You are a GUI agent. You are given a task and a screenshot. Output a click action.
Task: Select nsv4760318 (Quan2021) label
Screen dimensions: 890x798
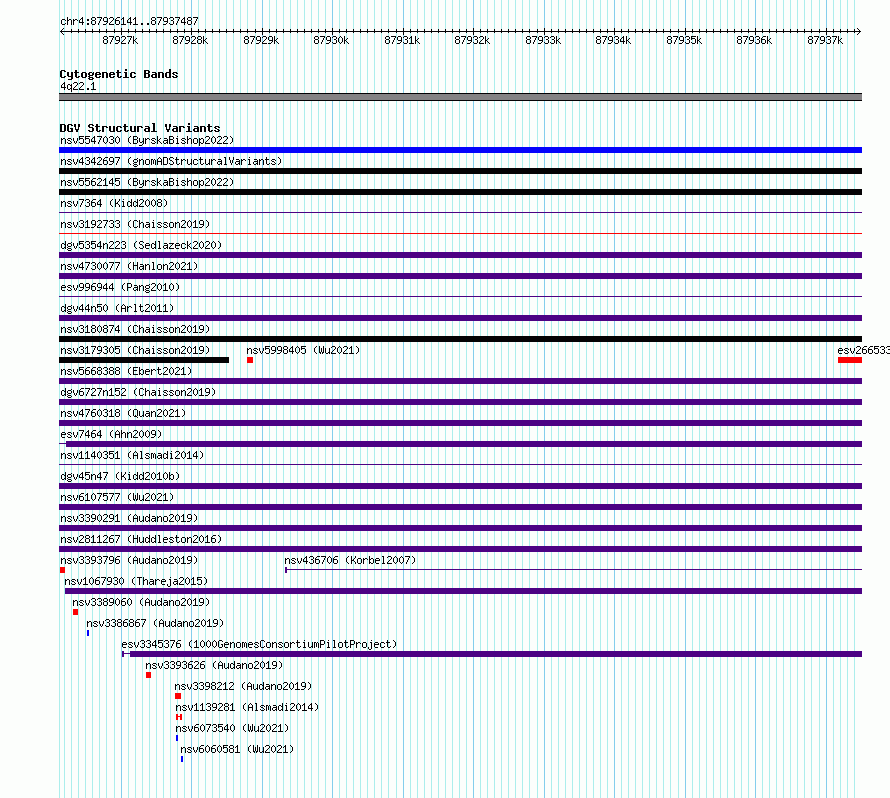coord(123,413)
